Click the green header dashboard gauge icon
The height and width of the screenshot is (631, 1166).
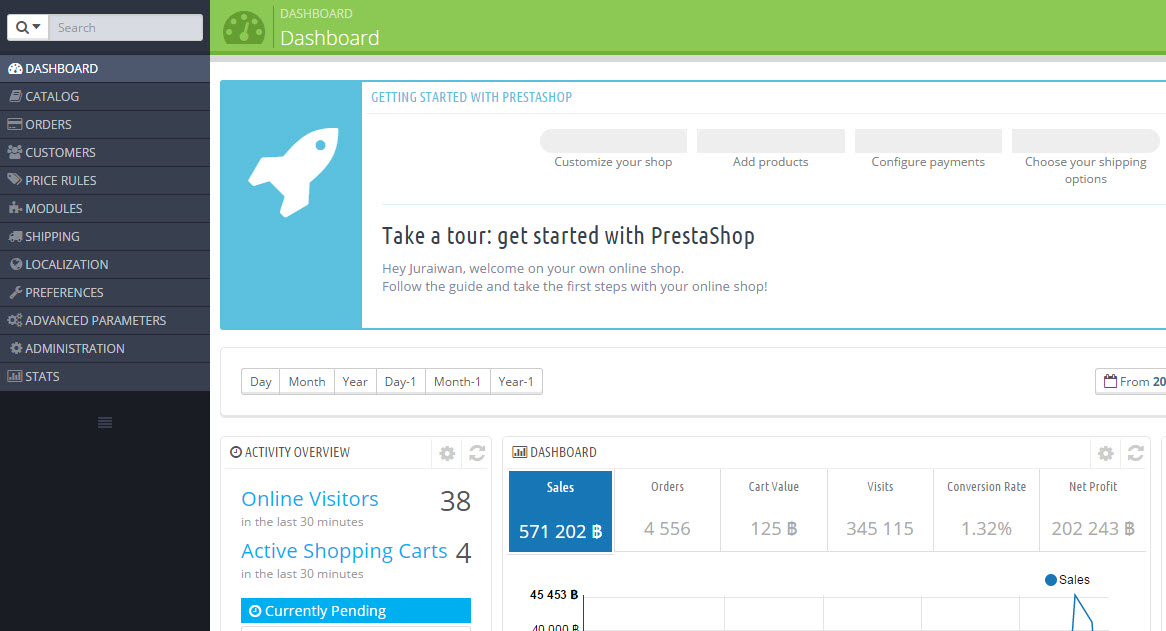click(x=244, y=28)
